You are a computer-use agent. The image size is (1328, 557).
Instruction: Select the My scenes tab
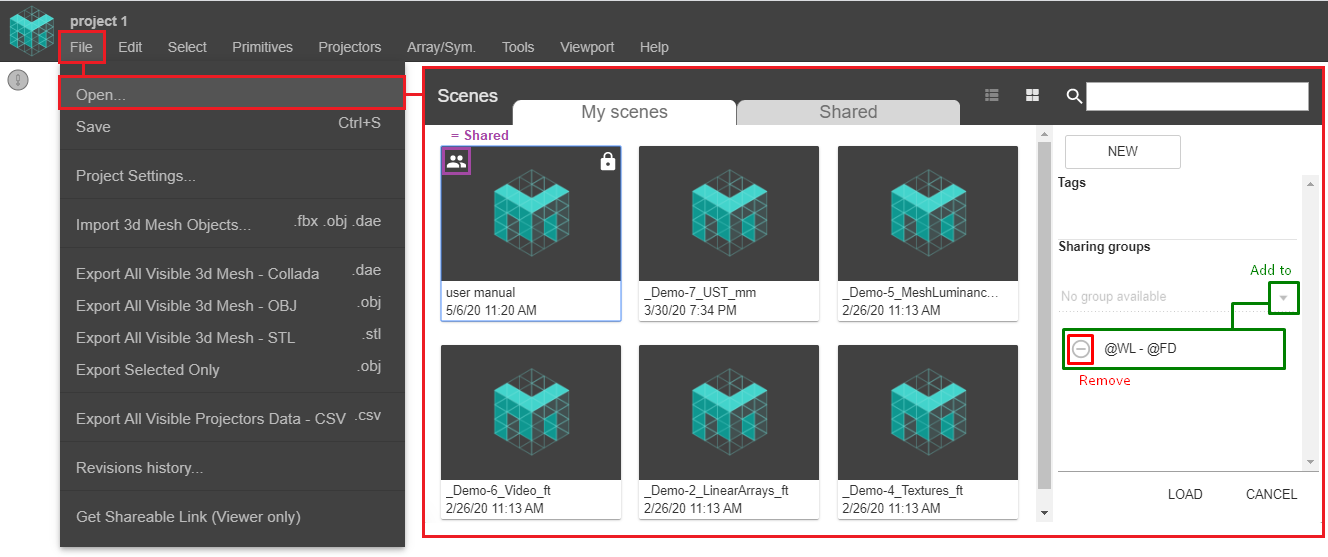624,112
